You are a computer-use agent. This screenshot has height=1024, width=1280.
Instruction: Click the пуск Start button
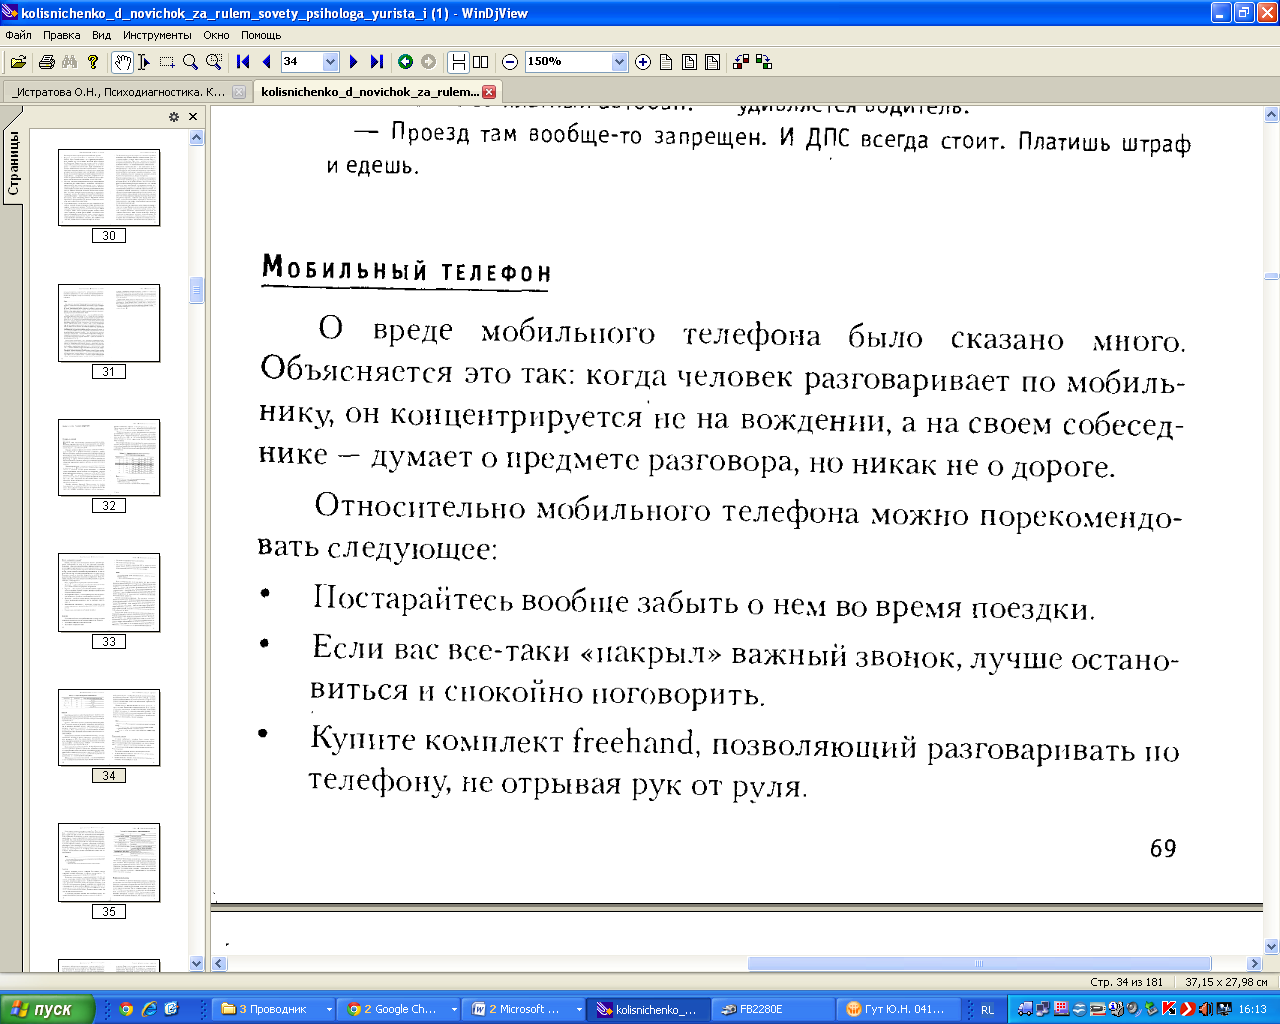tap(46, 1009)
